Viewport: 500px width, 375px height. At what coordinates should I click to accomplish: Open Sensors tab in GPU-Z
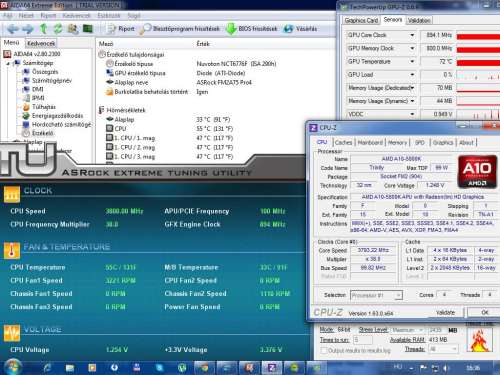point(393,20)
